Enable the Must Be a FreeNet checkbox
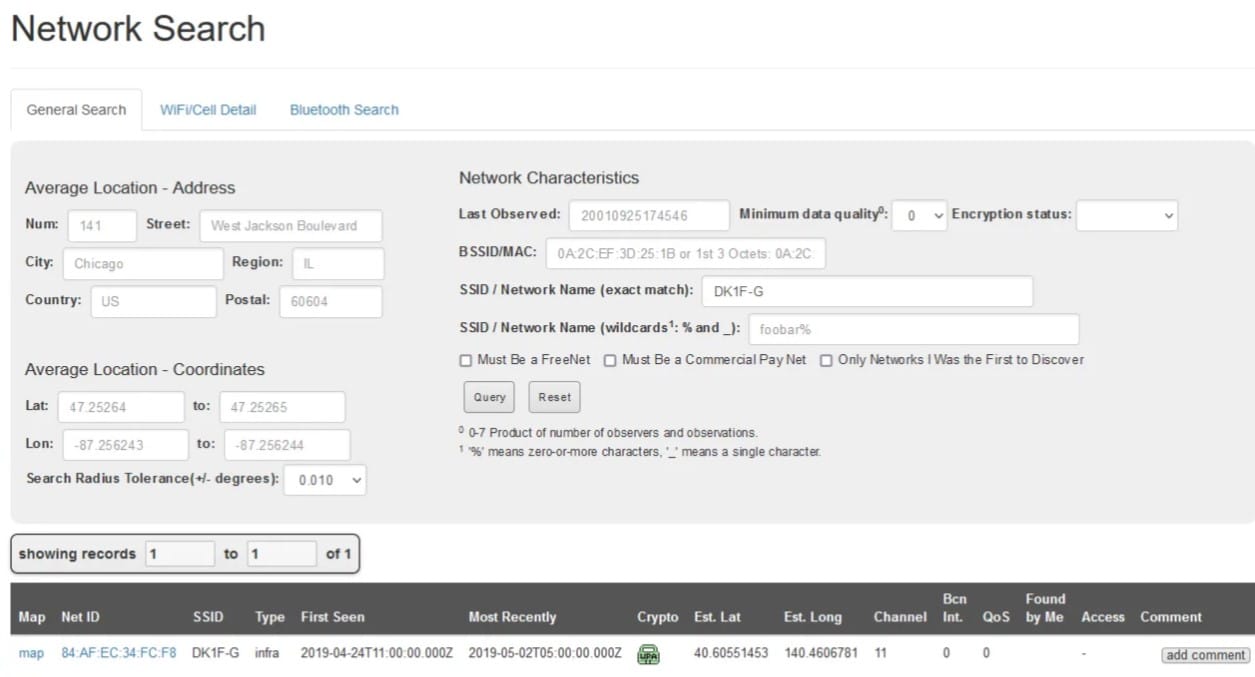The height and width of the screenshot is (677, 1255). pos(466,360)
